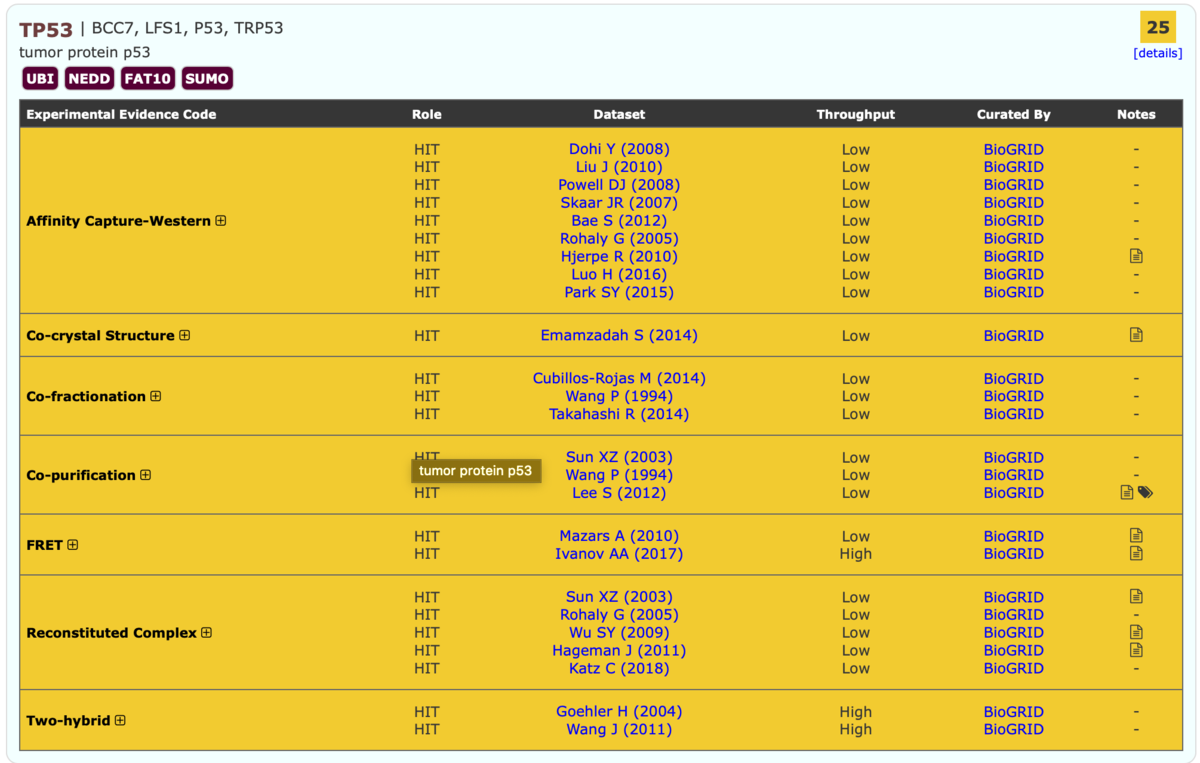Open the Dohi Y (2008) dataset
Viewport: 1200px width, 763px height.
pyautogui.click(x=619, y=149)
